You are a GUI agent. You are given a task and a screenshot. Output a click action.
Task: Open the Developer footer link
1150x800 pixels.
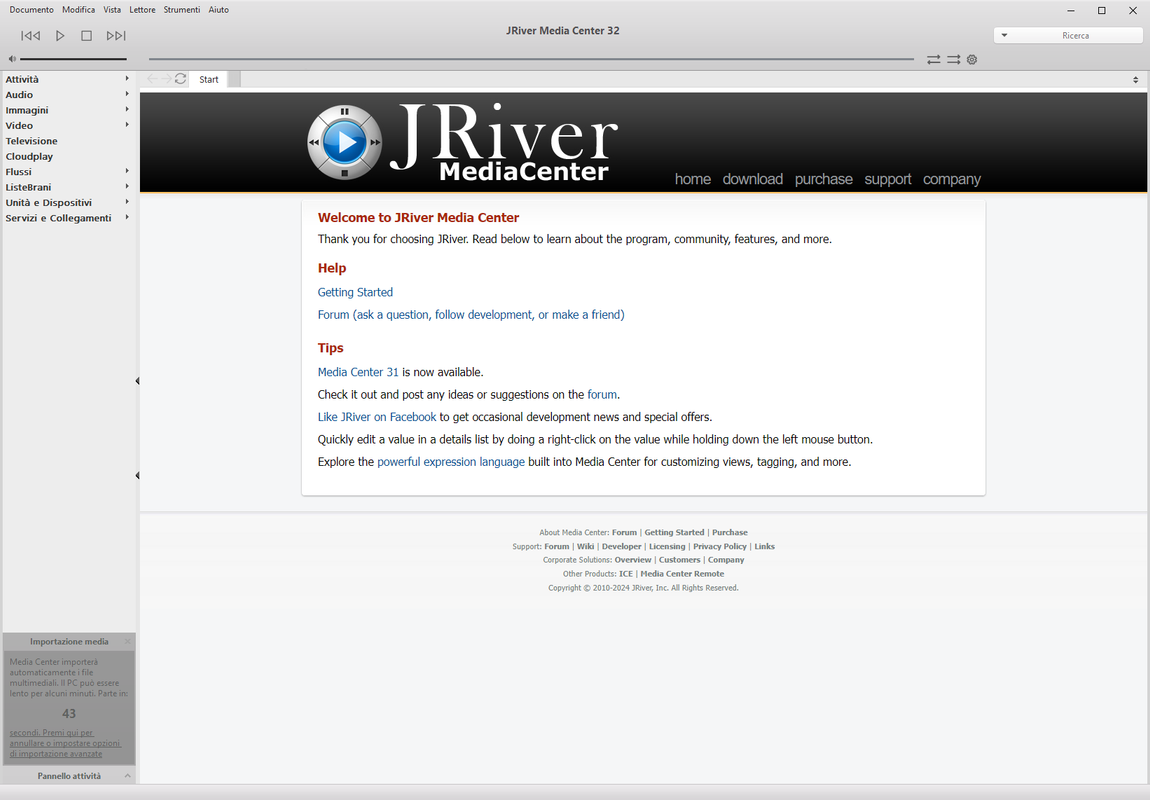(621, 546)
